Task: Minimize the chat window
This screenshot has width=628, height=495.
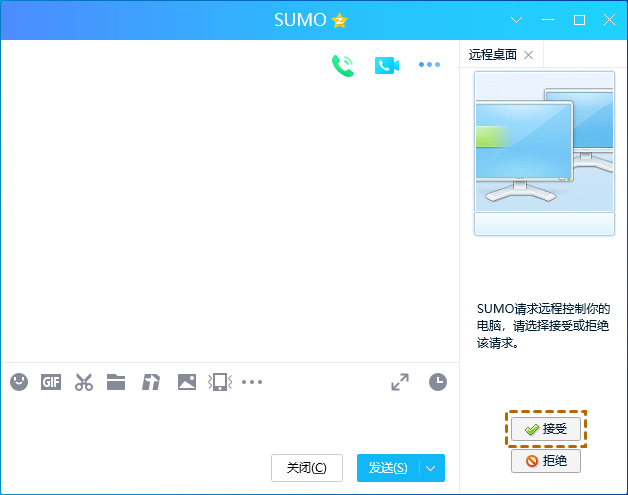Action: [548, 20]
